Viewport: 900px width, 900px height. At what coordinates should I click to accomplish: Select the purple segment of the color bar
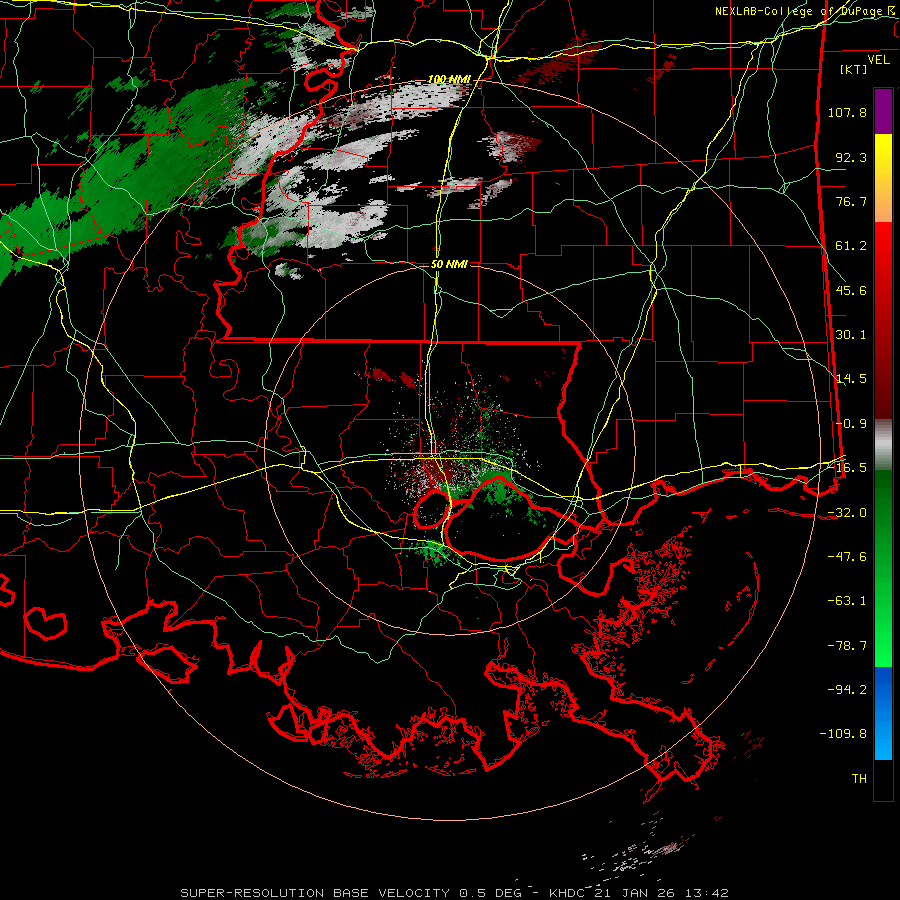pos(883,111)
